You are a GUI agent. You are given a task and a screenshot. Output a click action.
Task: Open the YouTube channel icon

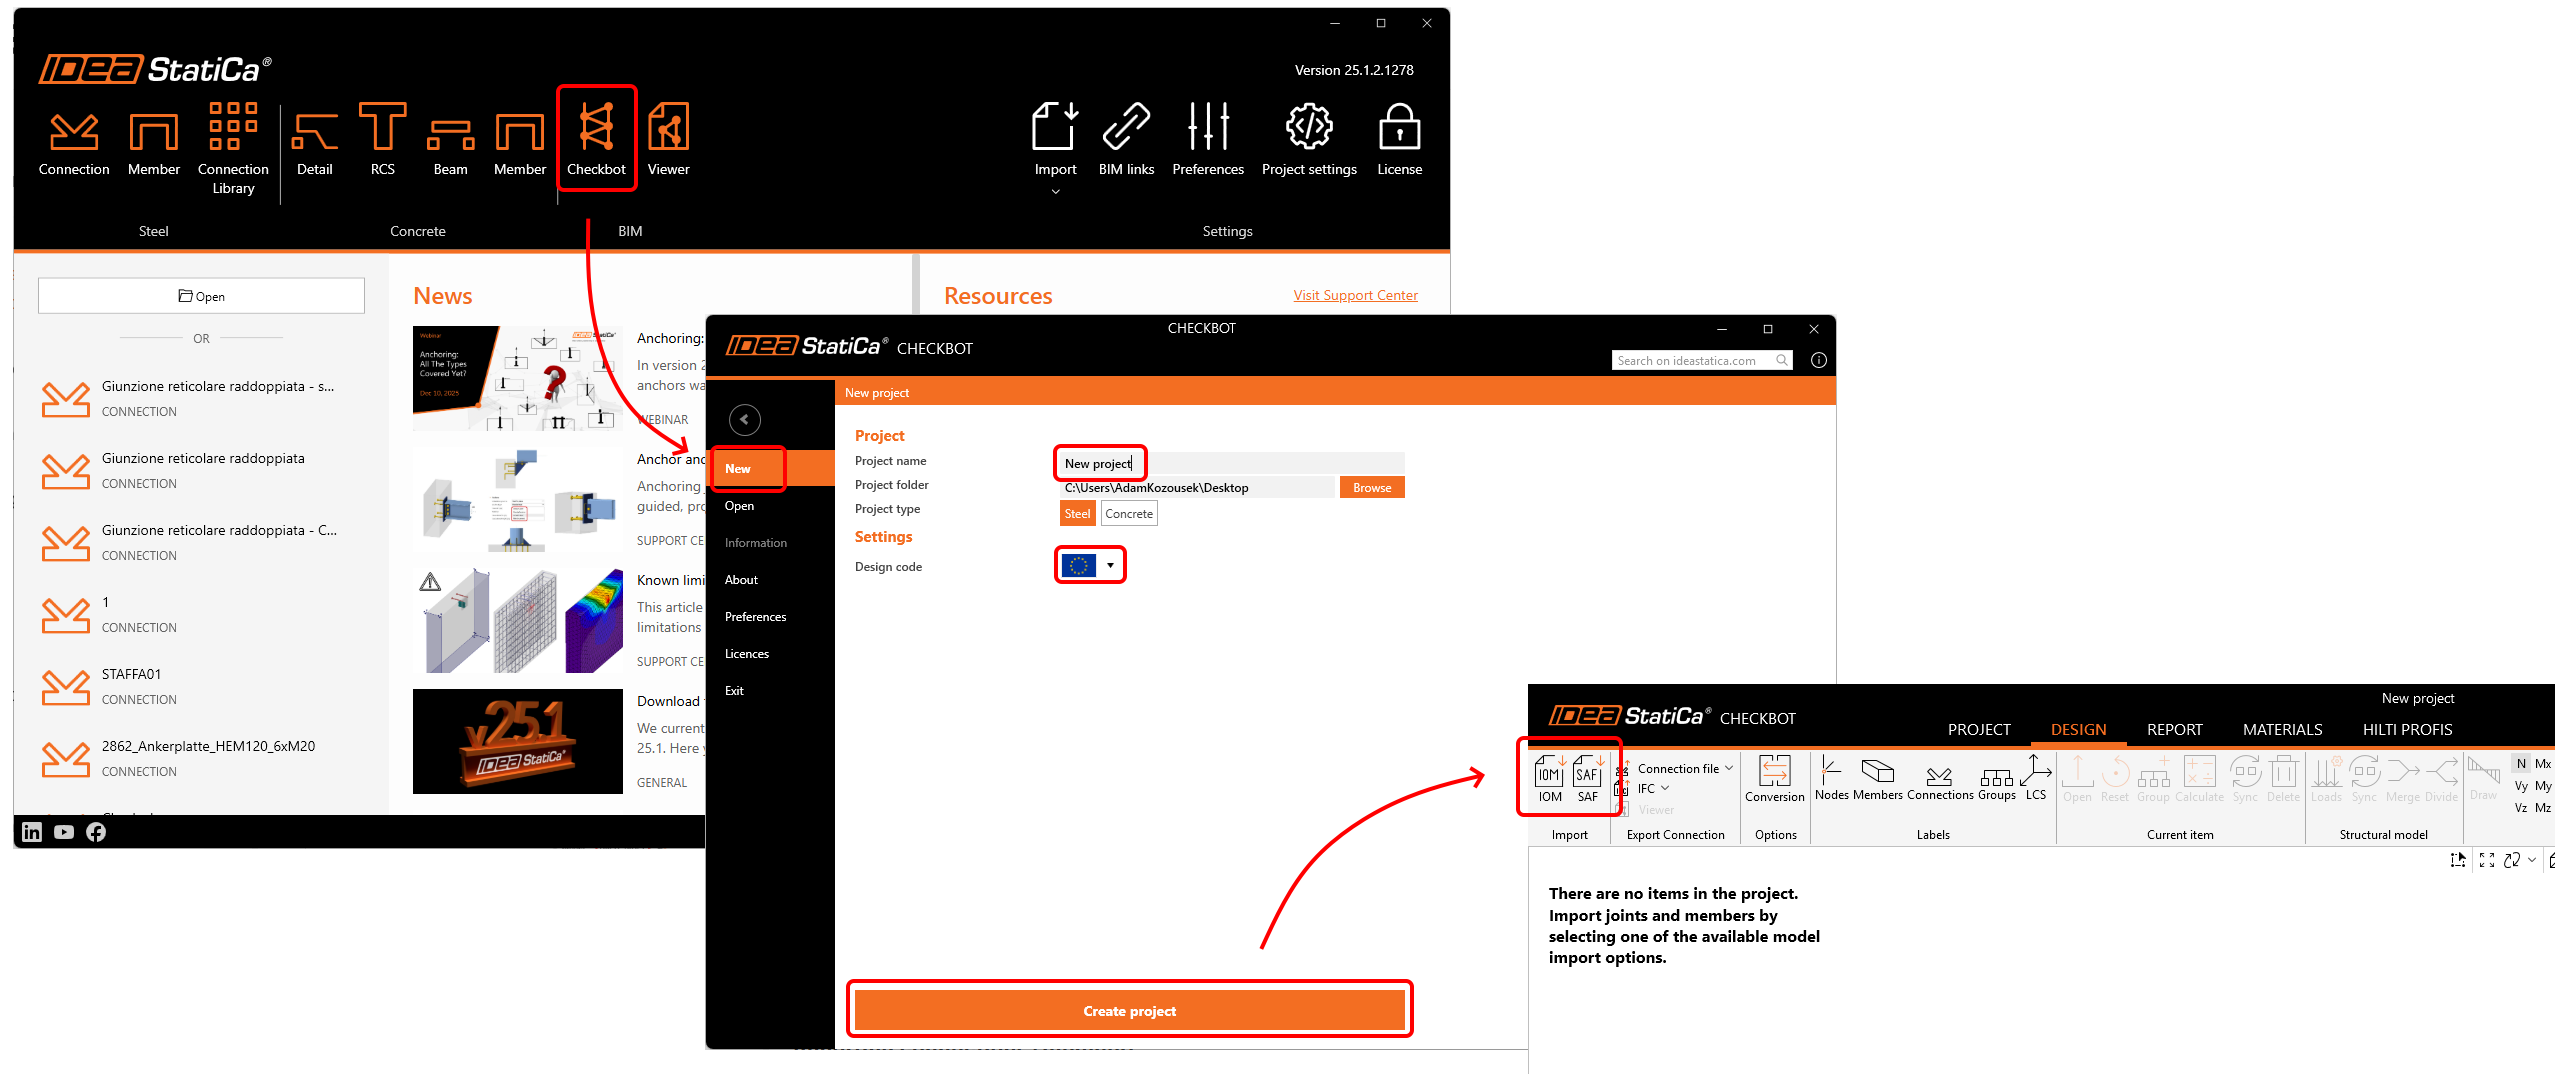[64, 832]
